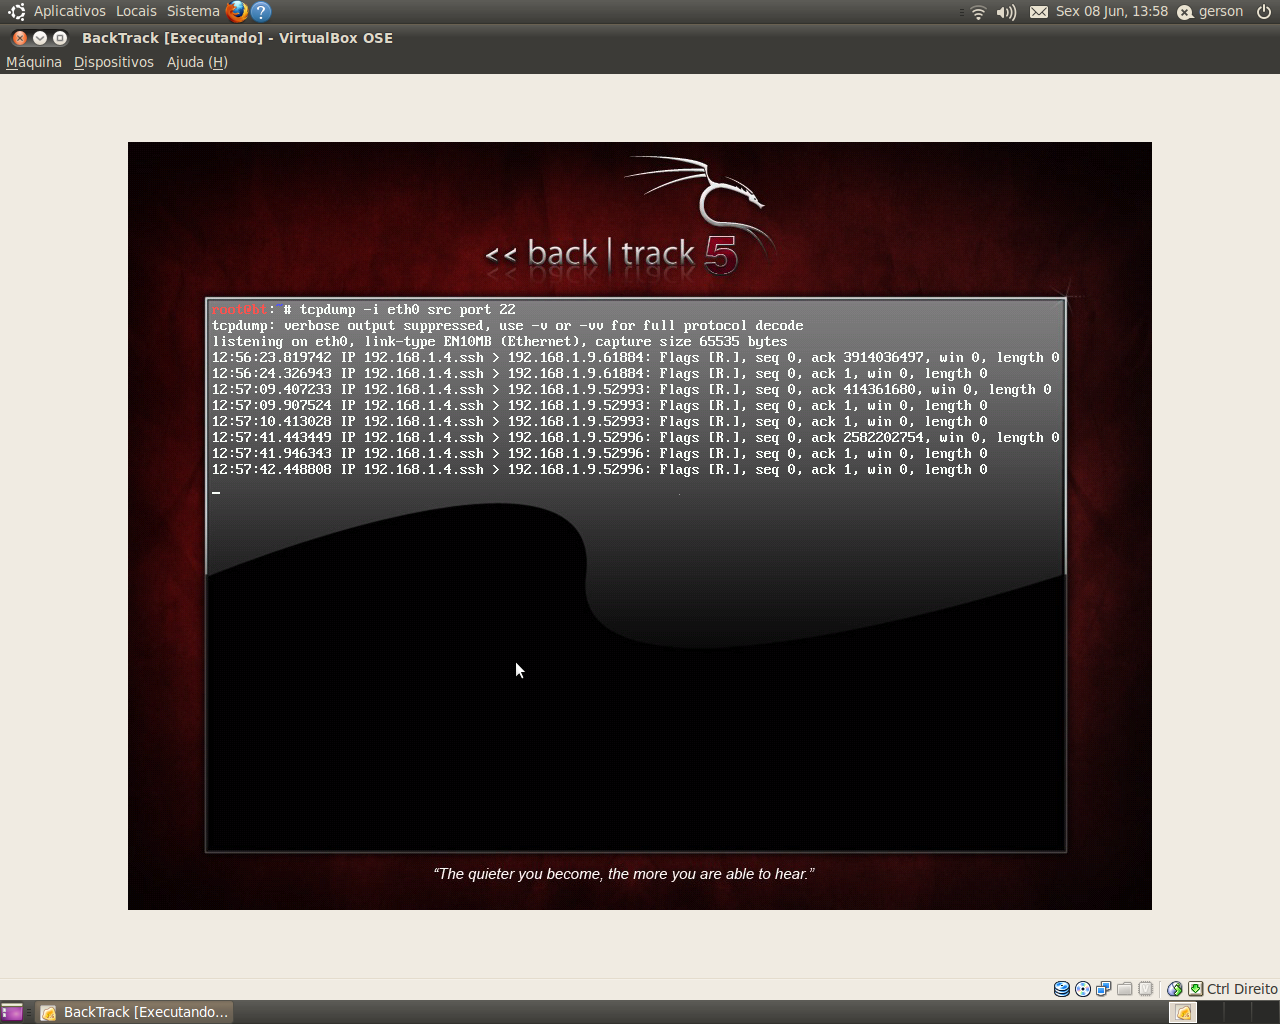Select the active workspace in the switcher
This screenshot has height=1024, width=1280.
click(1184, 1012)
